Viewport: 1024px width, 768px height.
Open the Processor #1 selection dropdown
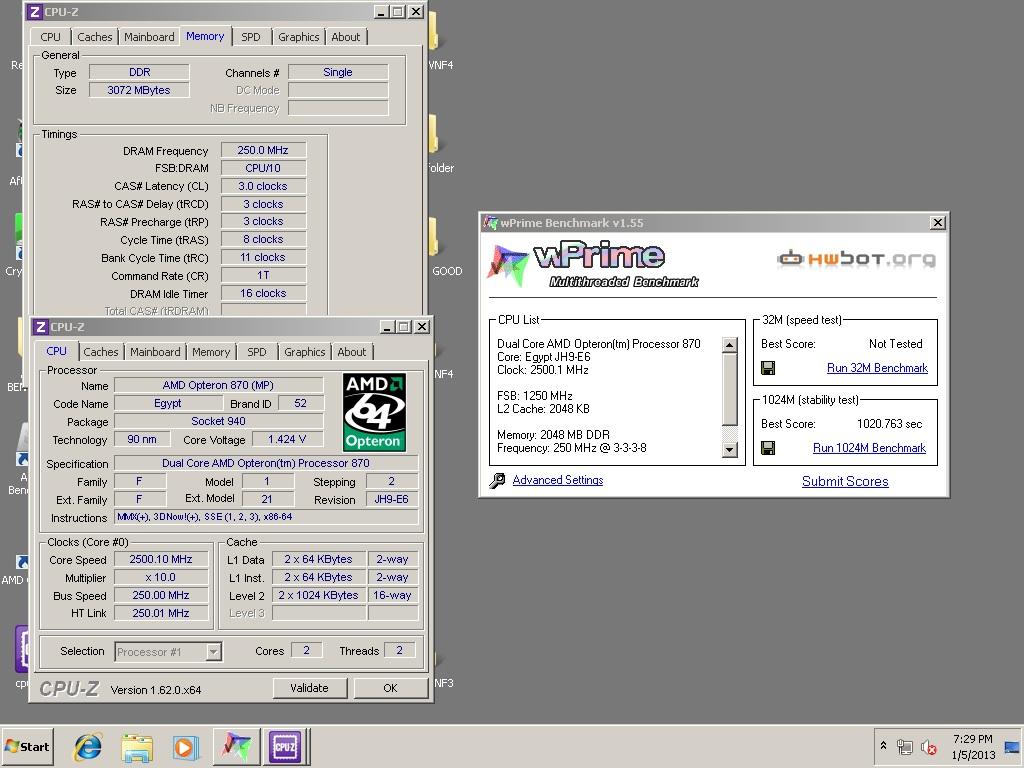[x=168, y=652]
